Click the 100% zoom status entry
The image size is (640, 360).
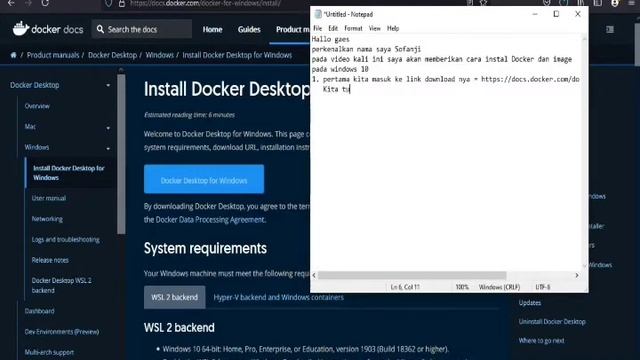pos(462,287)
